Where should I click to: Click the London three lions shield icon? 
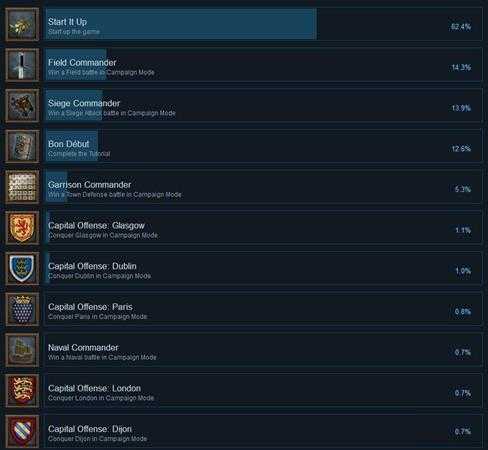(x=22, y=391)
